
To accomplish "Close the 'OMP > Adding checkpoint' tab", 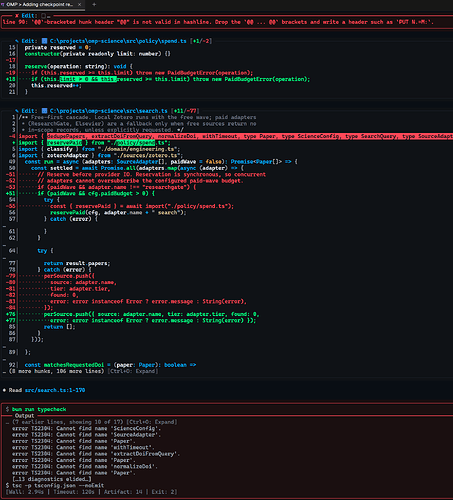I will [79, 4].
